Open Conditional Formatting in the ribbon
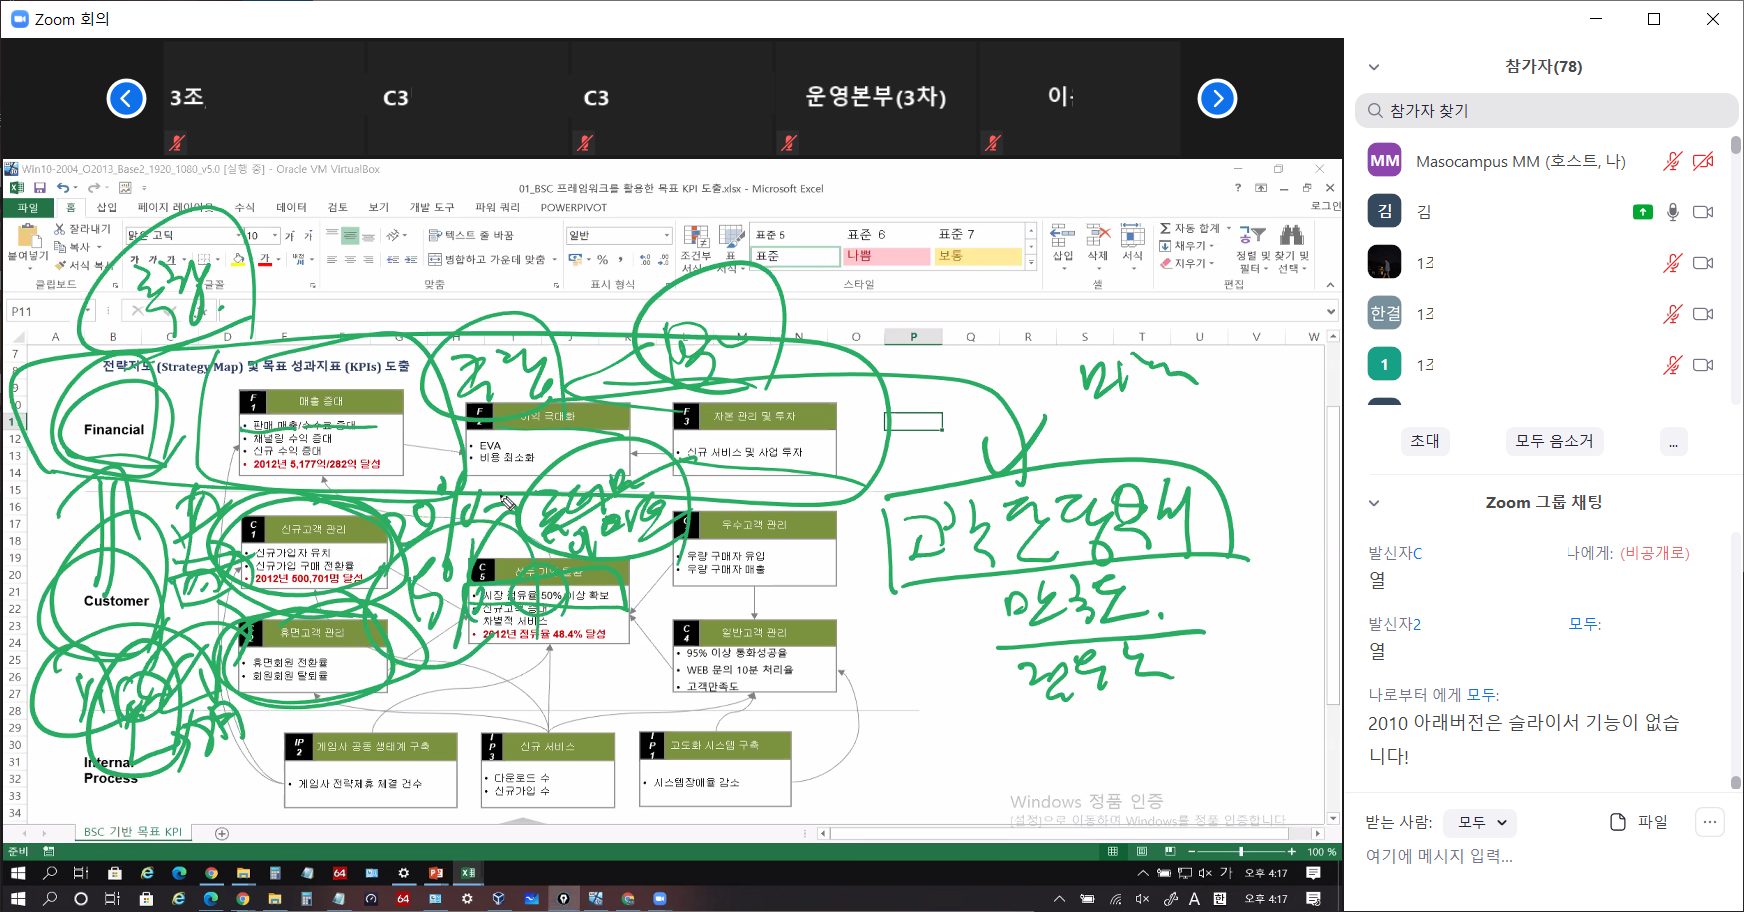This screenshot has width=1744, height=912. tap(696, 237)
